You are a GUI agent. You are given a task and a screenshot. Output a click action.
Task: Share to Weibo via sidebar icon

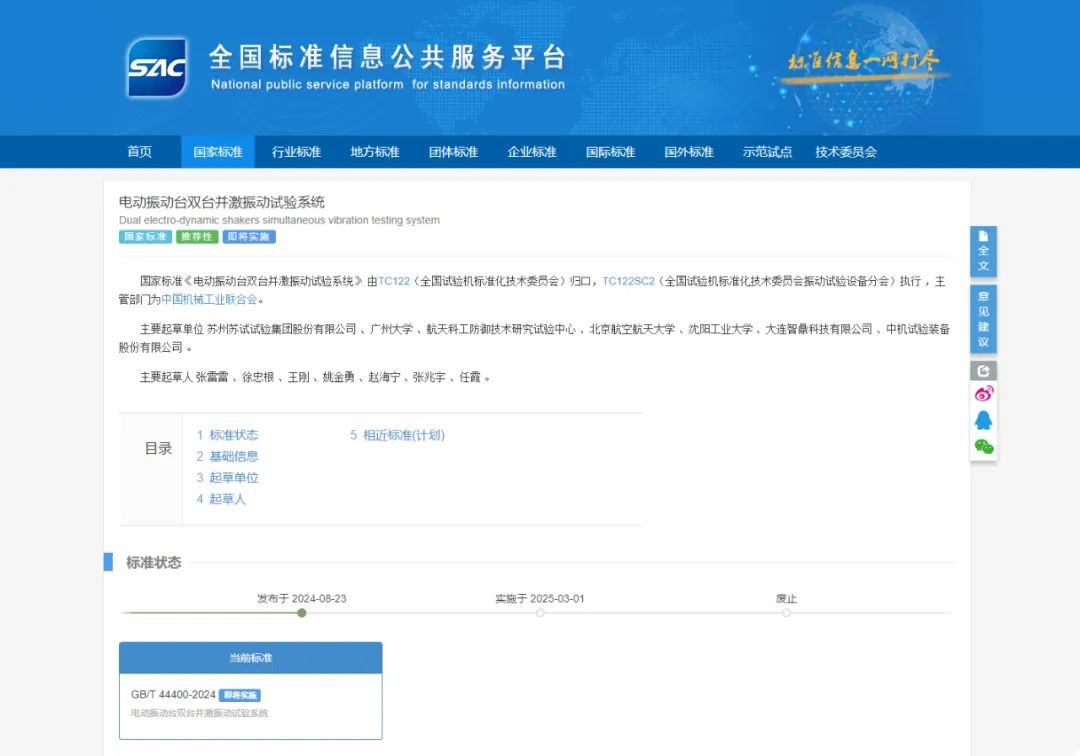click(x=983, y=394)
